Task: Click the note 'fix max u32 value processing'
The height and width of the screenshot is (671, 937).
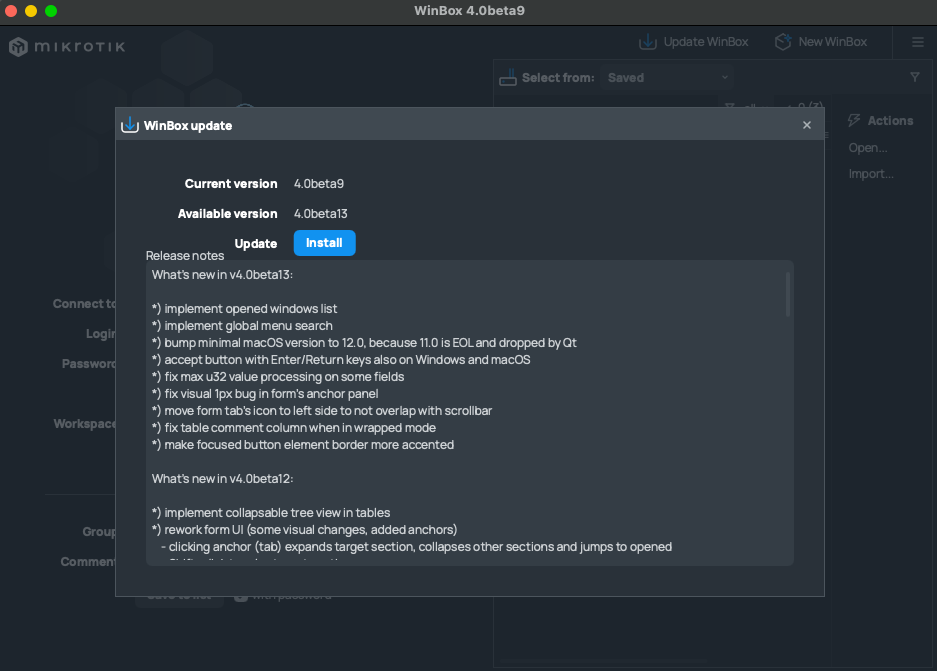Action: (x=278, y=377)
